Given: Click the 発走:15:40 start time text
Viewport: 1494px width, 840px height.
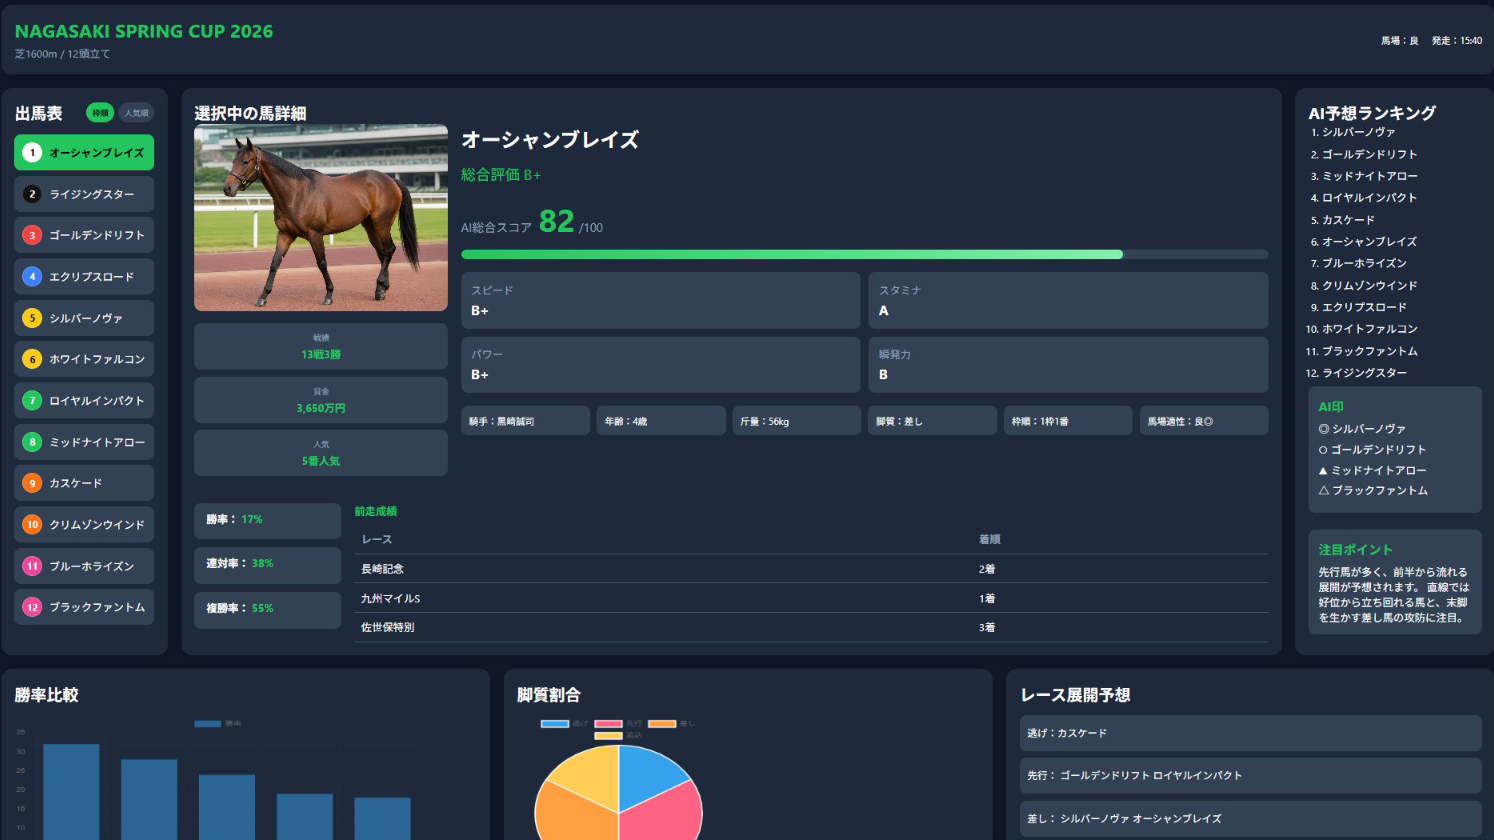Looking at the screenshot, I should point(1456,41).
